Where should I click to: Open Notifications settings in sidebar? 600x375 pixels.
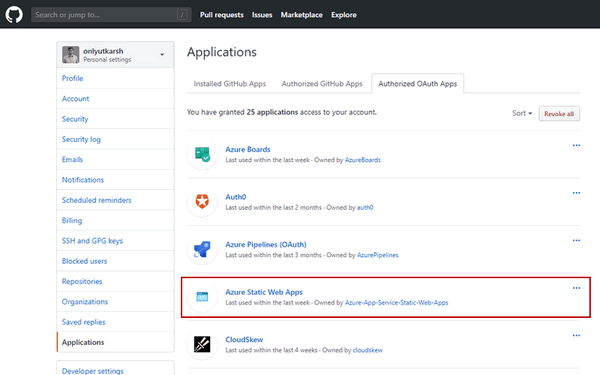115,180
